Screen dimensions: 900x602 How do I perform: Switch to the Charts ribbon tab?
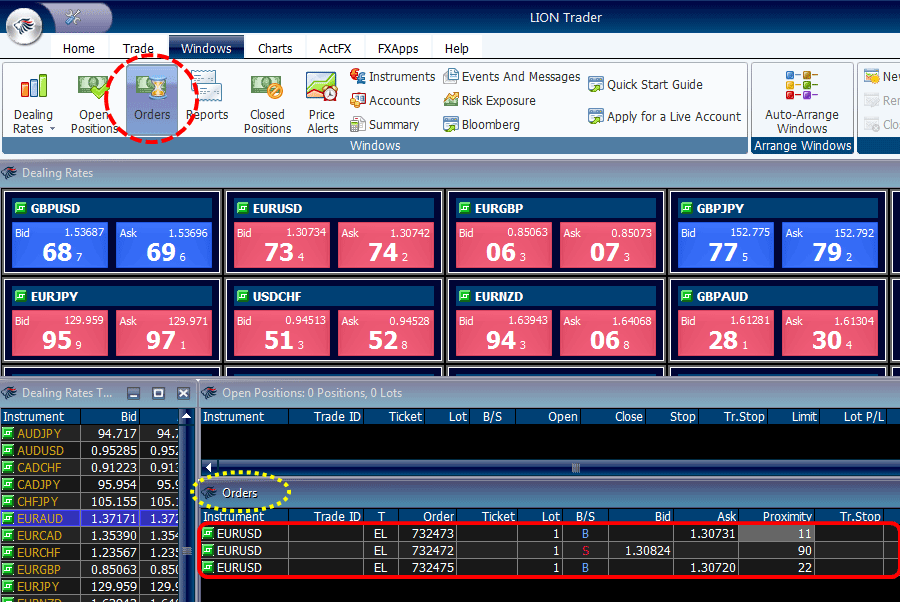[x=275, y=49]
